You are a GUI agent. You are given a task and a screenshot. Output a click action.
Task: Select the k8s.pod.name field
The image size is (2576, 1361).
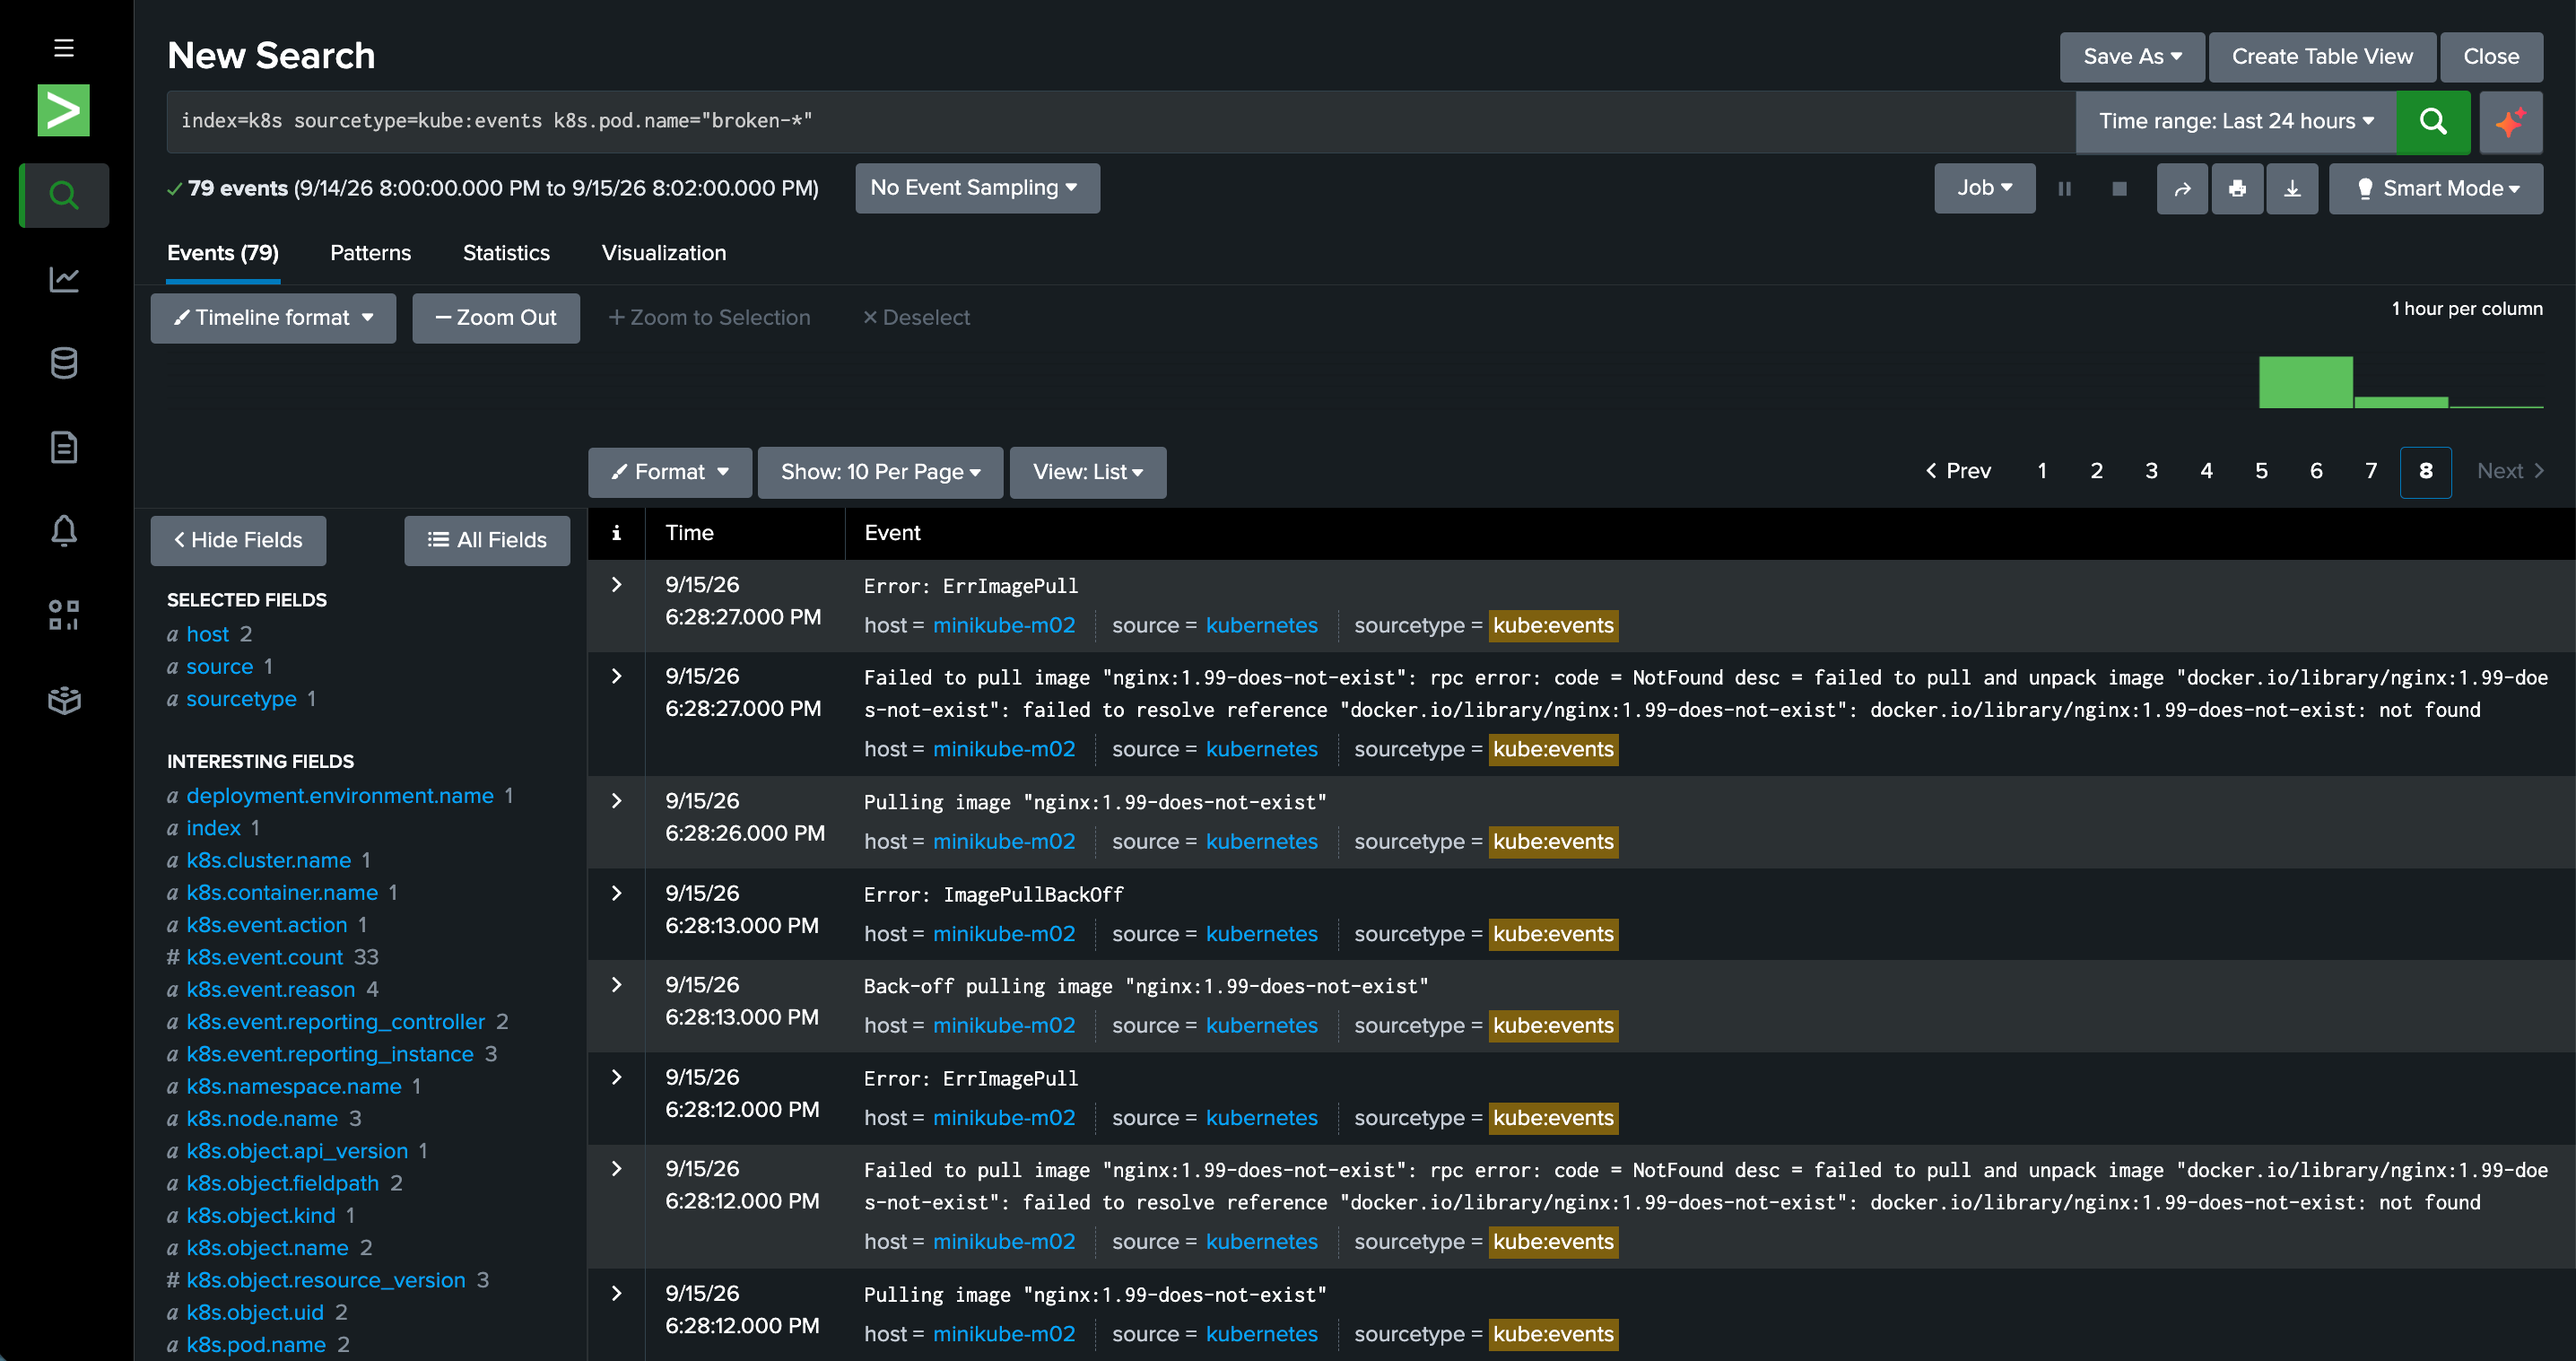pos(256,1344)
